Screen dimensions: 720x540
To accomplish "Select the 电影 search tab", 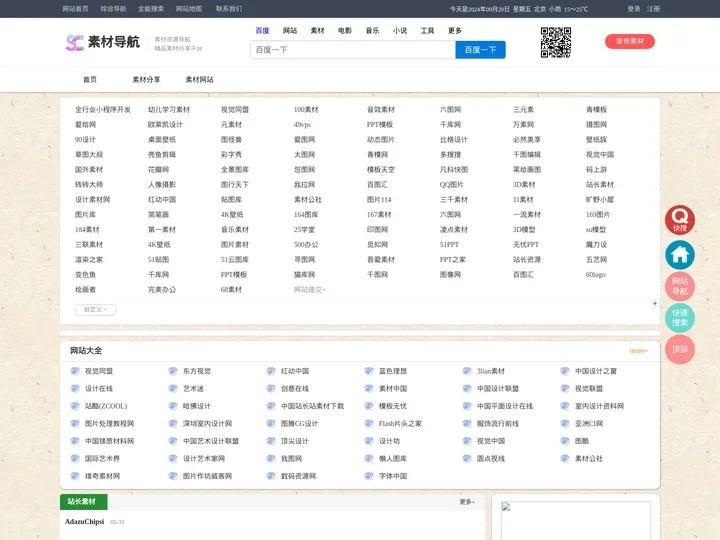I will (345, 31).
